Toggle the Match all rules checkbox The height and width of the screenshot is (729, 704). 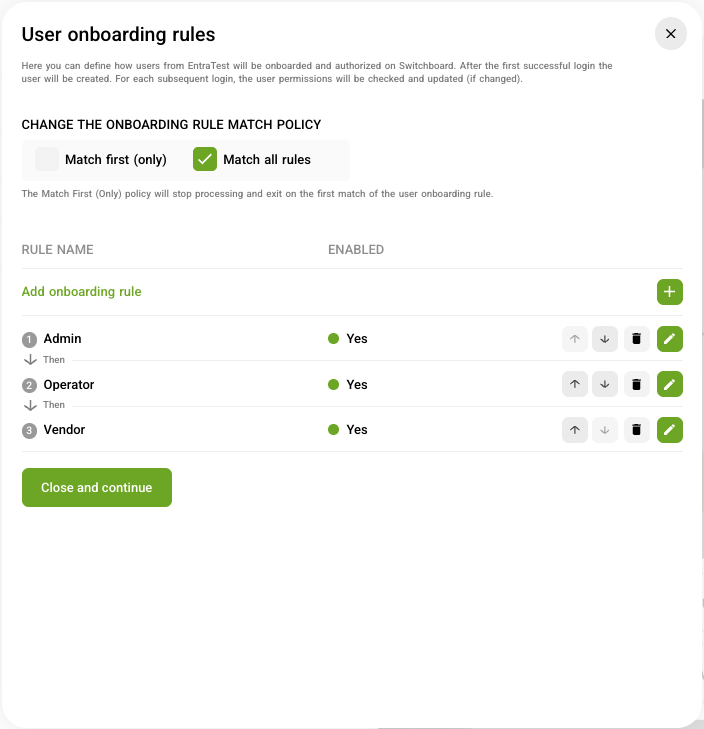205,160
